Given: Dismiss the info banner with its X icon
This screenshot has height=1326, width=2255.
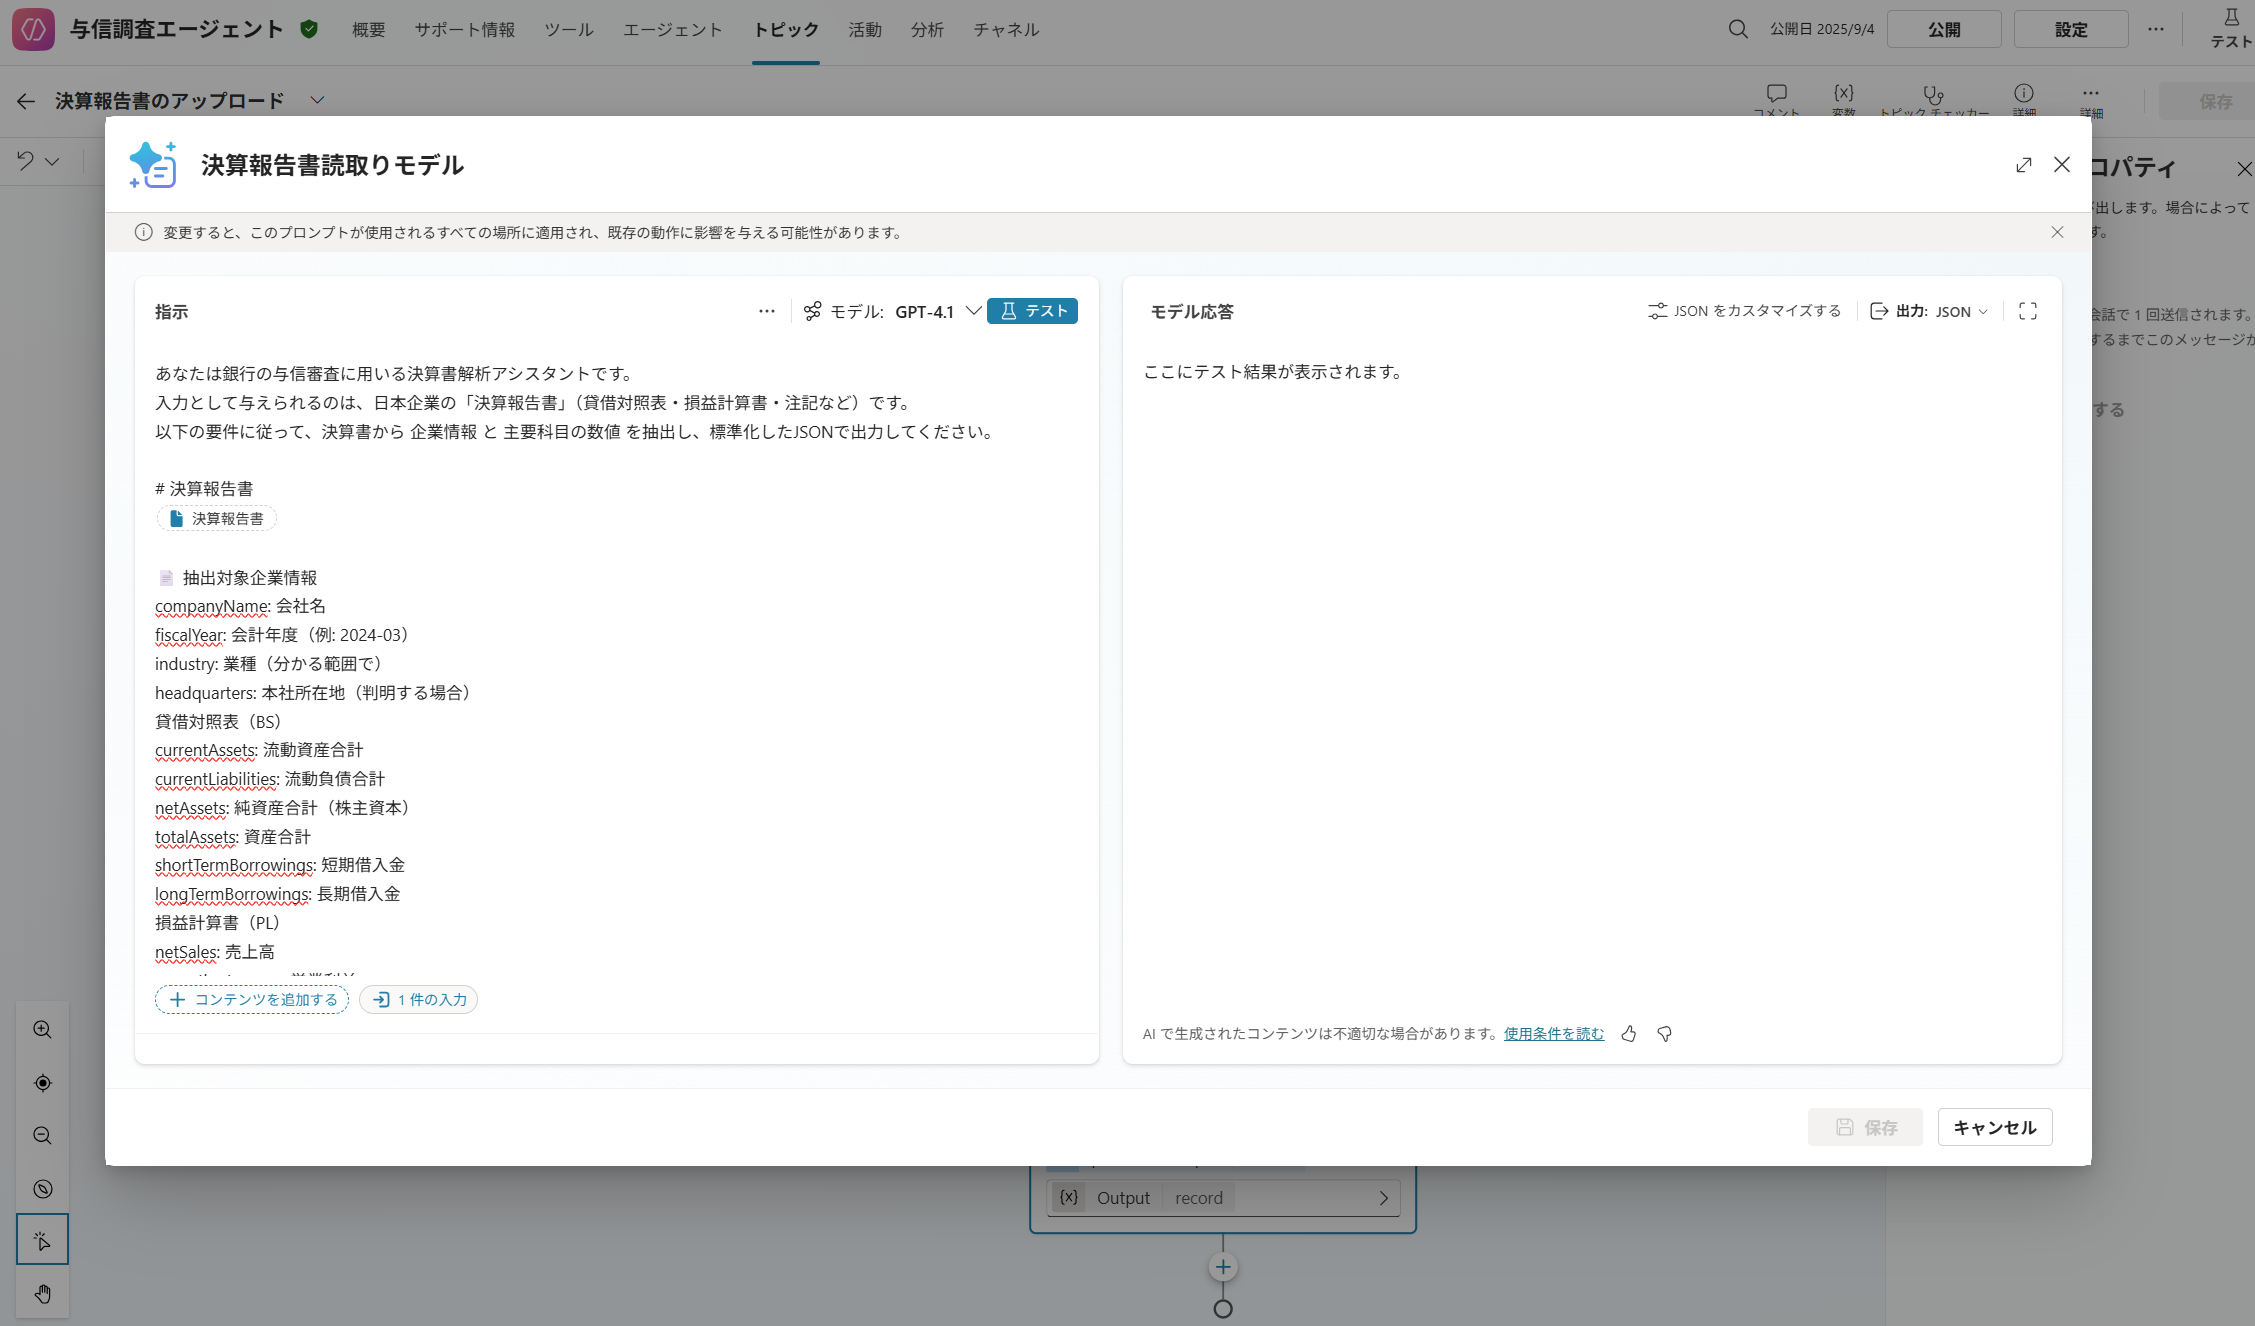Looking at the screenshot, I should coord(2057,232).
